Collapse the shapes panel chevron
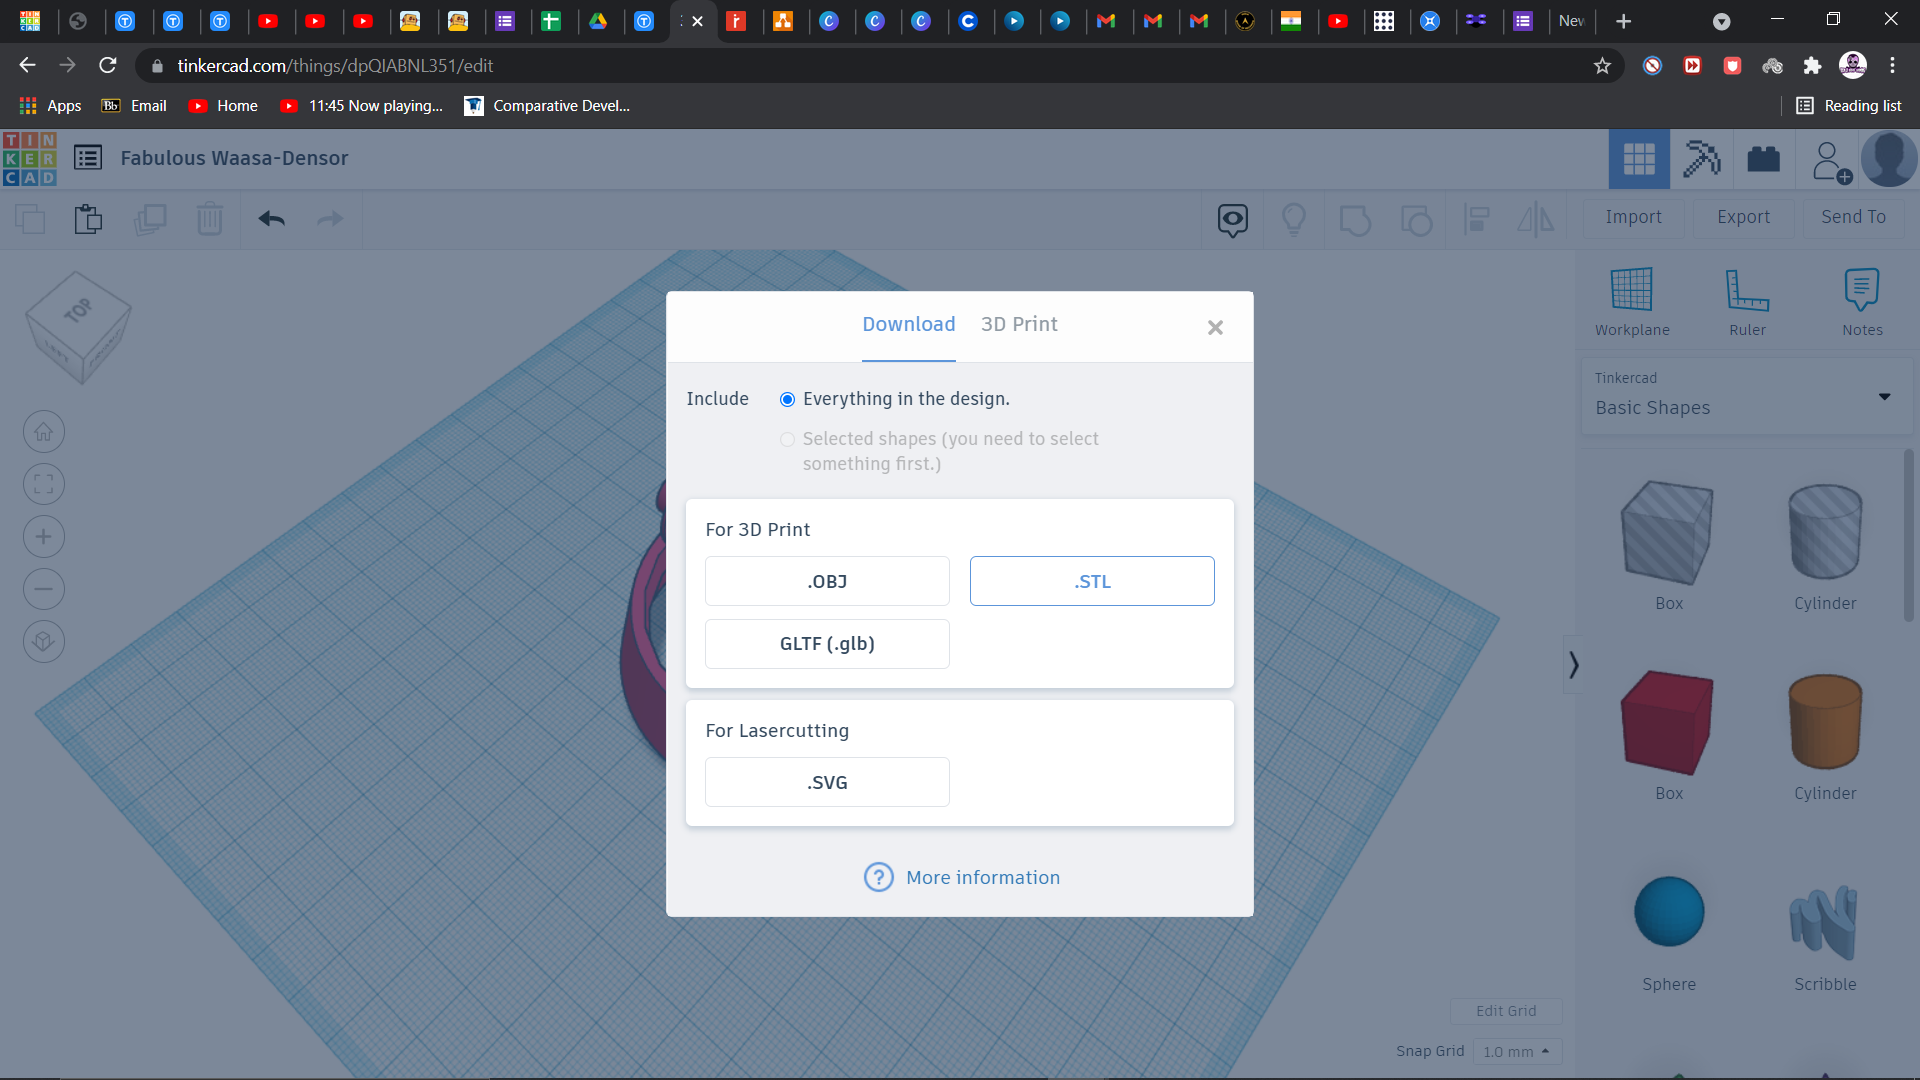Image resolution: width=1920 pixels, height=1080 pixels. tap(1572, 663)
